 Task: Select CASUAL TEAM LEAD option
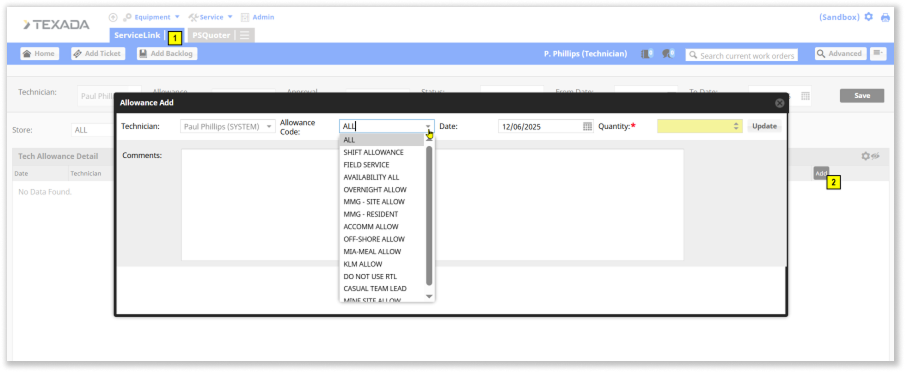[382, 288]
